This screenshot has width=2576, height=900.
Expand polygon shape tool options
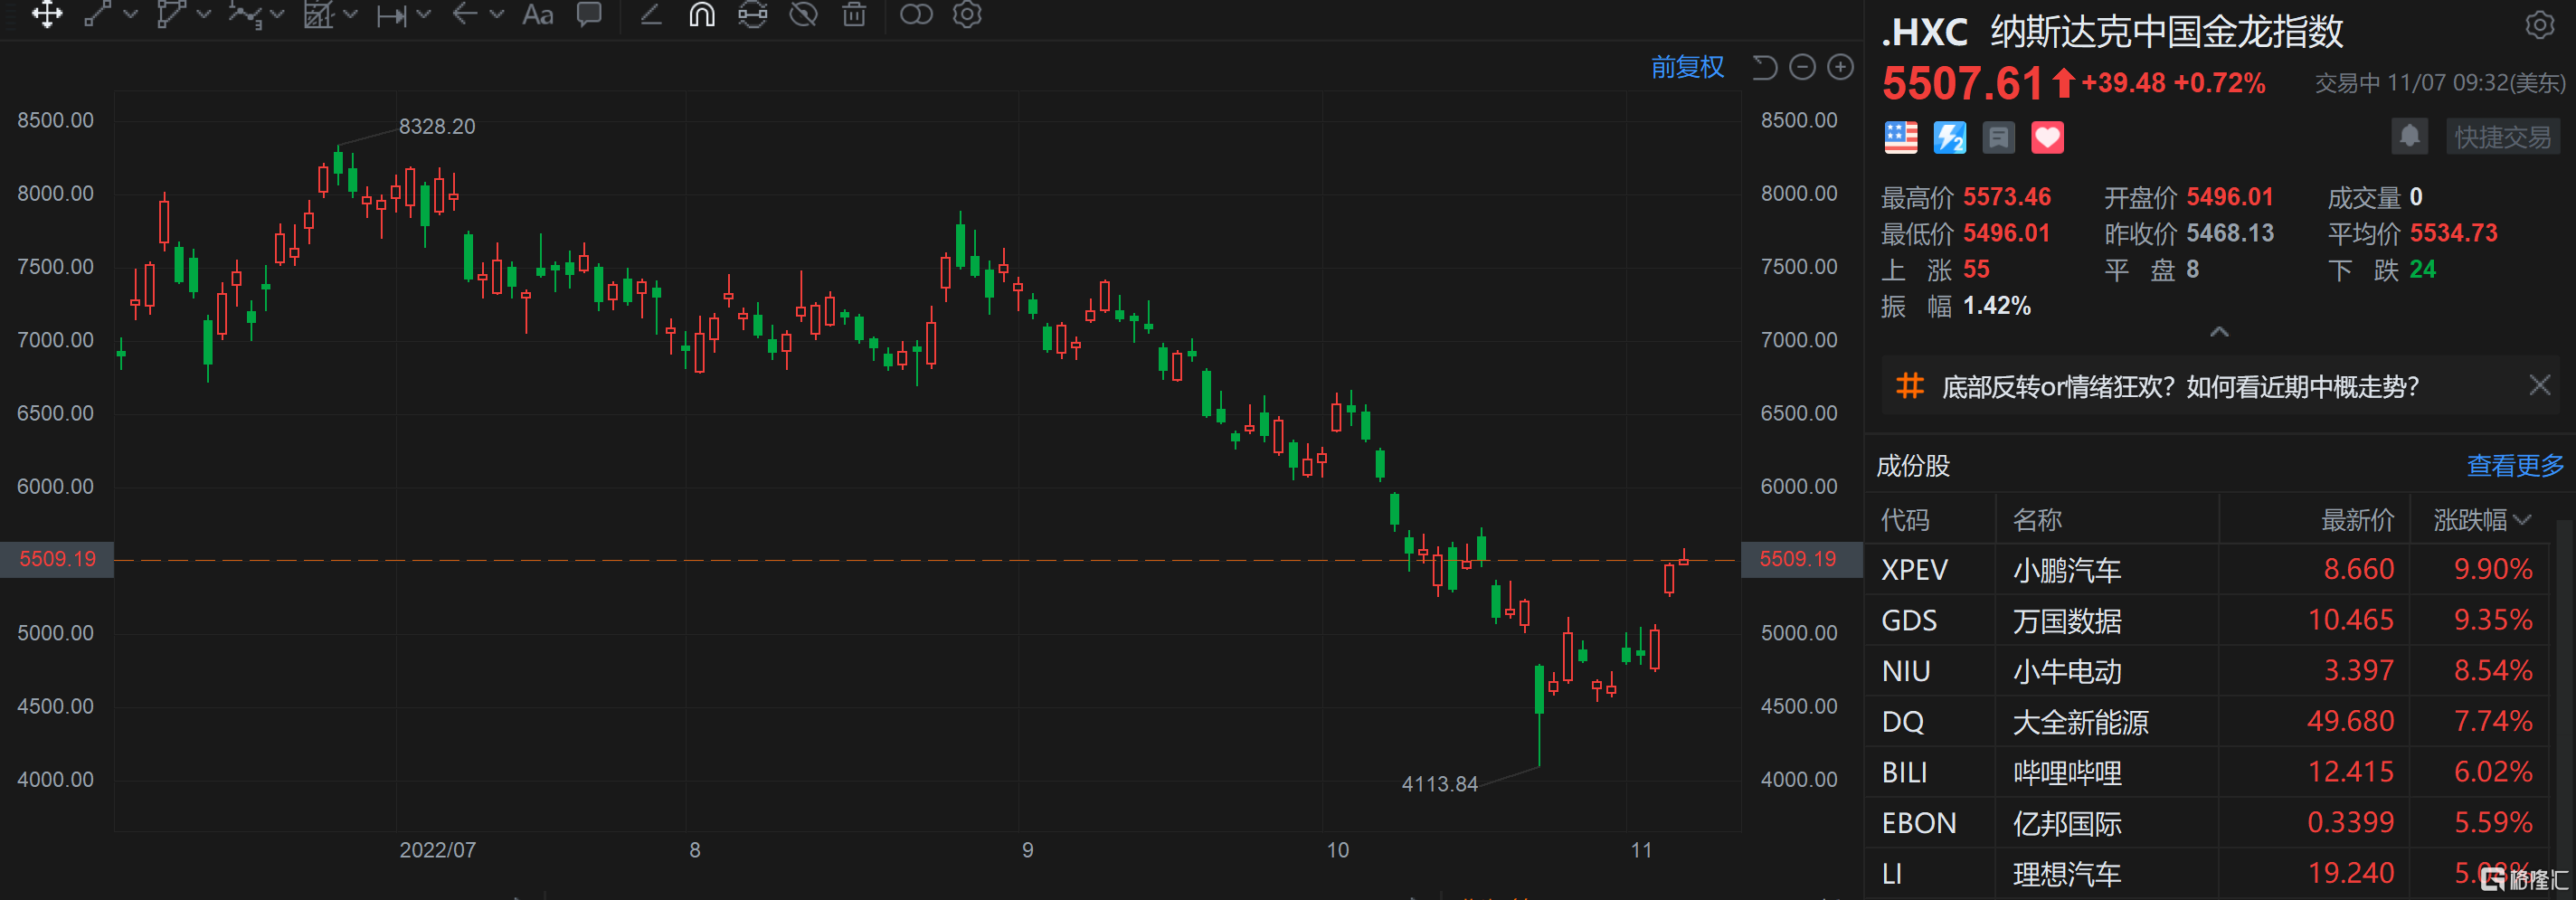[204, 15]
